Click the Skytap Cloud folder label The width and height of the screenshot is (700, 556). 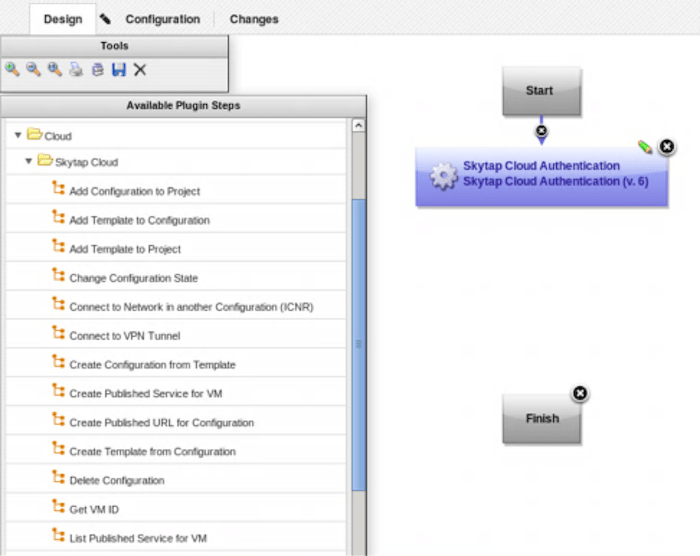tap(86, 162)
